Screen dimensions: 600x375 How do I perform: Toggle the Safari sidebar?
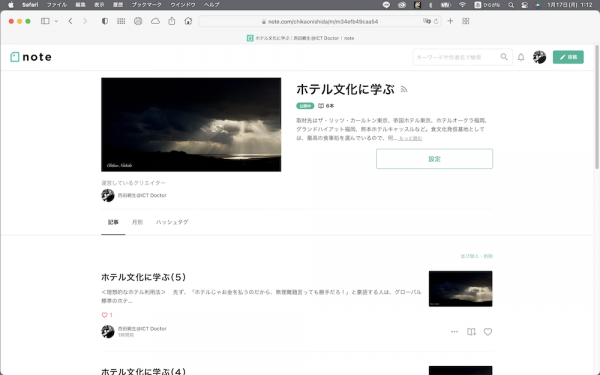[x=45, y=21]
